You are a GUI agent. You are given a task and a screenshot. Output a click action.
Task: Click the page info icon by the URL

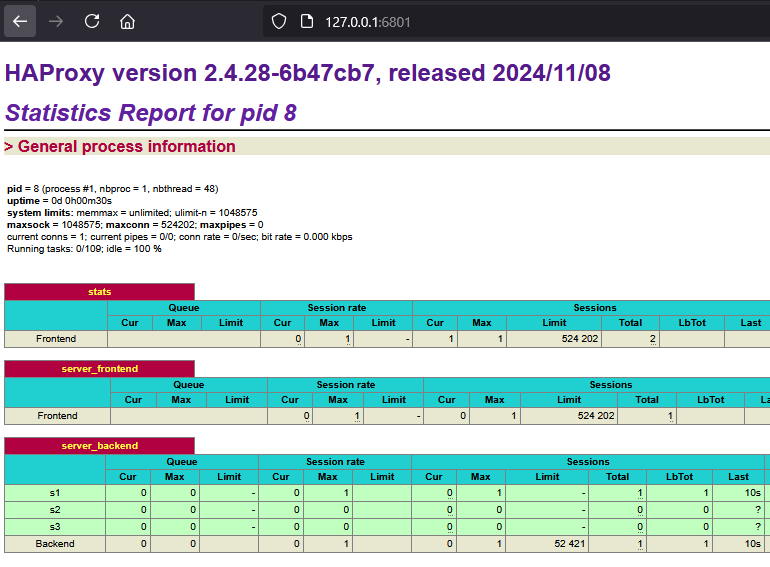coord(307,22)
